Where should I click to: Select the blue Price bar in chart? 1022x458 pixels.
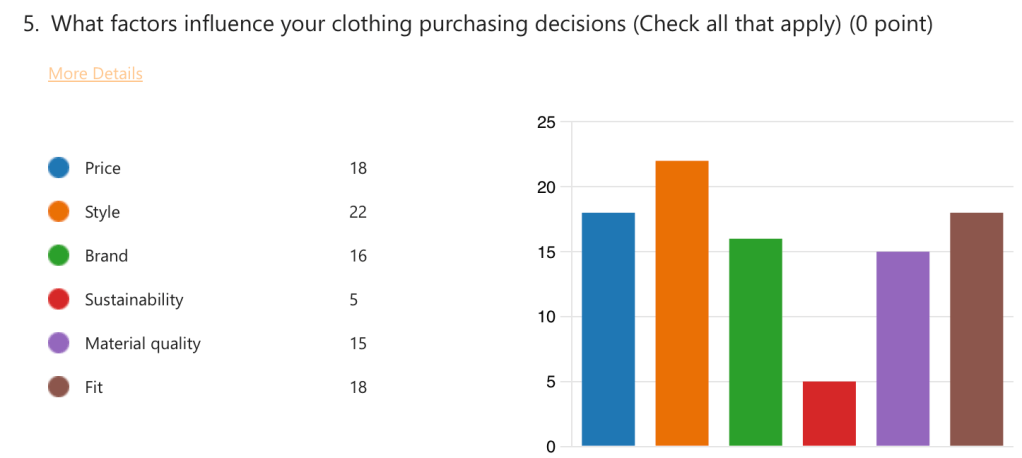608,329
